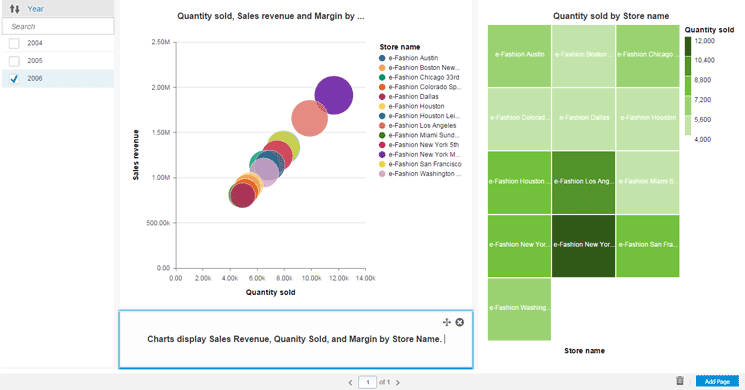745x390 pixels.
Task: Click the salmon Los Angeles bubble
Action: coord(309,118)
